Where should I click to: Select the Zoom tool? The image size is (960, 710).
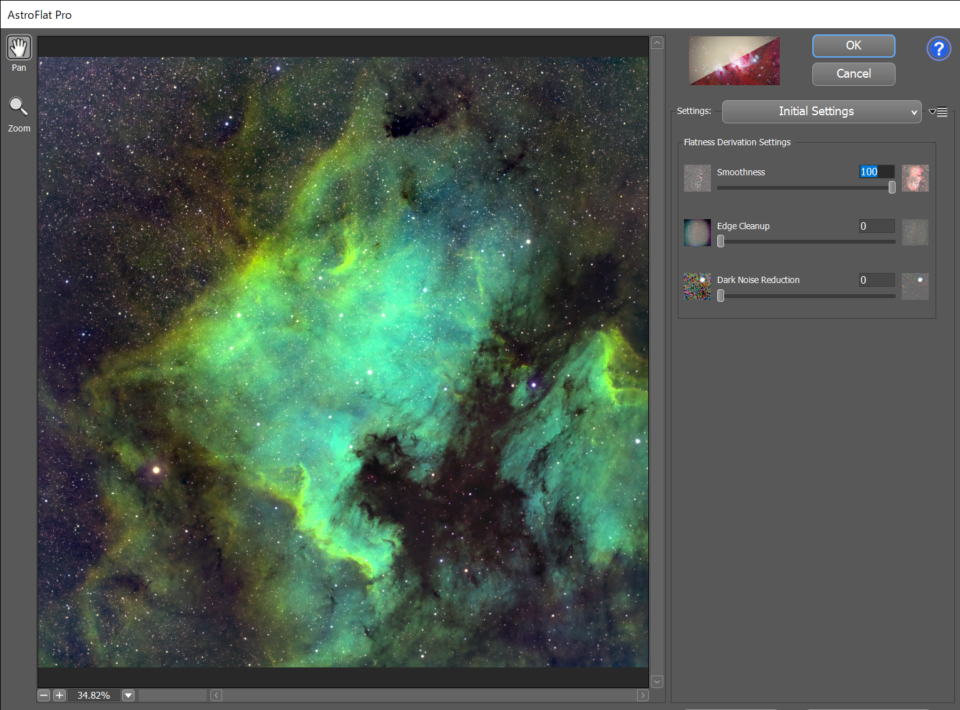18,106
